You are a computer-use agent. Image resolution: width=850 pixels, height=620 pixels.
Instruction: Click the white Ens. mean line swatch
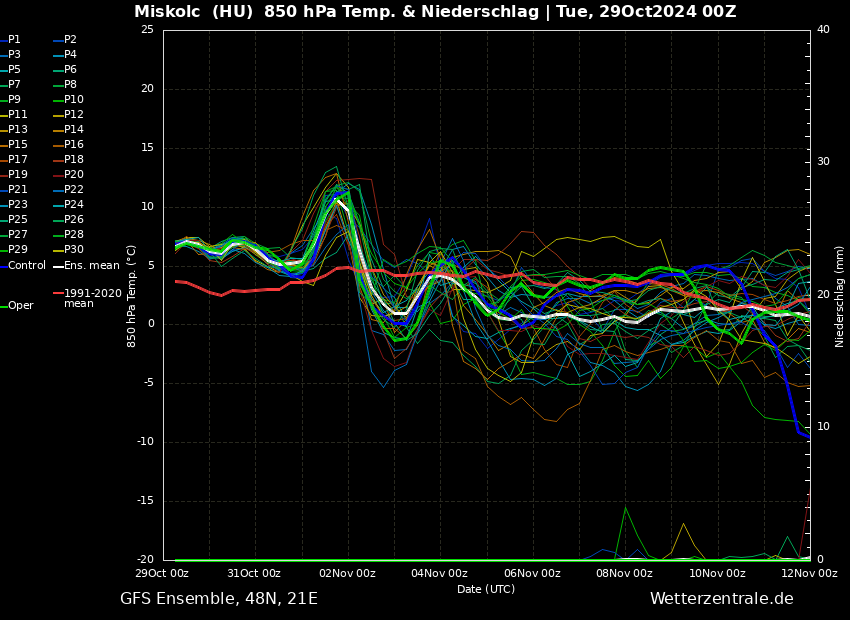tap(58, 266)
